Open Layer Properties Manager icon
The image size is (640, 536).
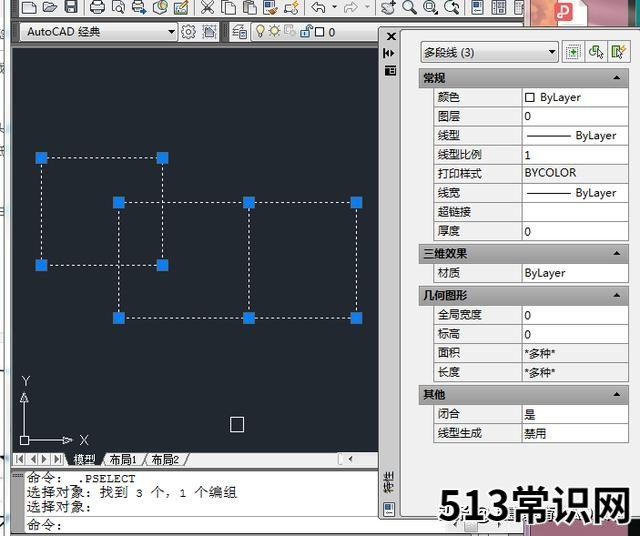tap(240, 32)
